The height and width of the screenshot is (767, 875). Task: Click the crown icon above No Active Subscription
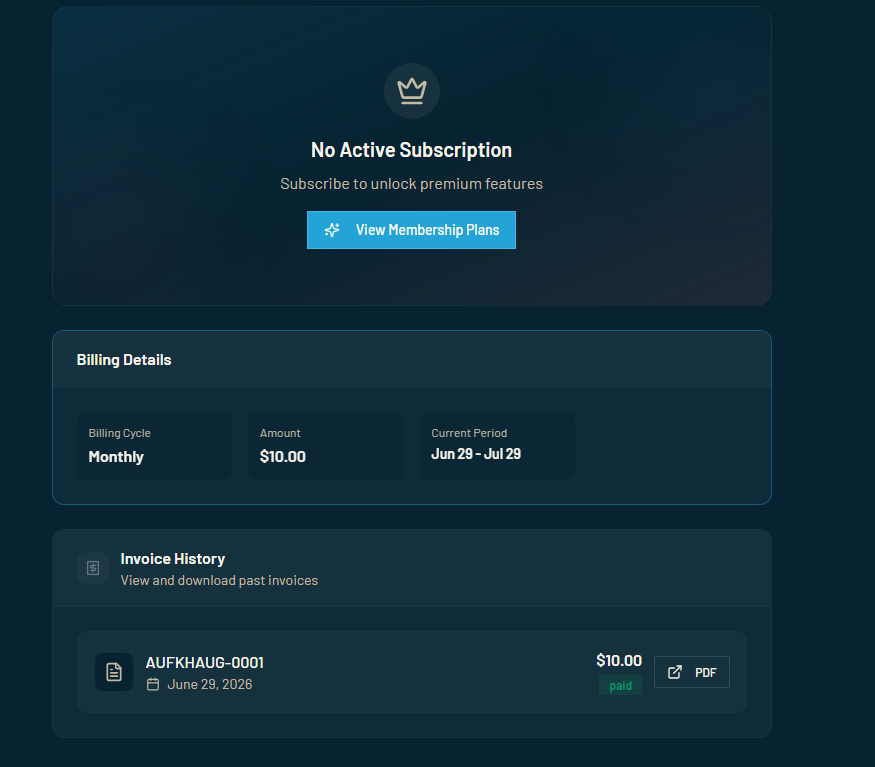(x=412, y=91)
